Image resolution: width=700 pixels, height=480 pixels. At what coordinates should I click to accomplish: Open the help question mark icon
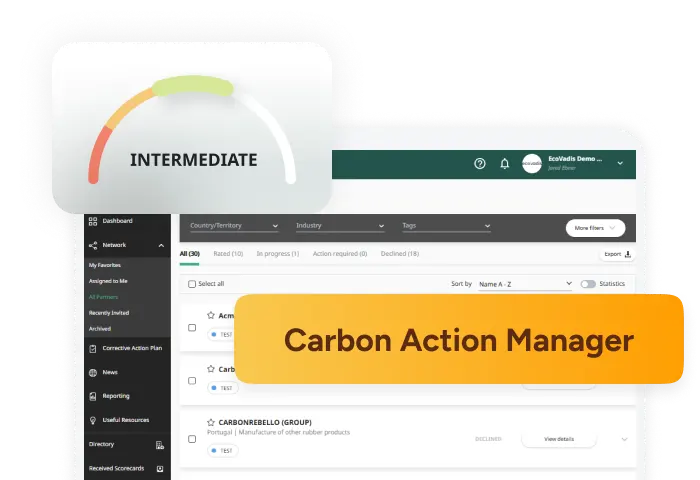[480, 163]
